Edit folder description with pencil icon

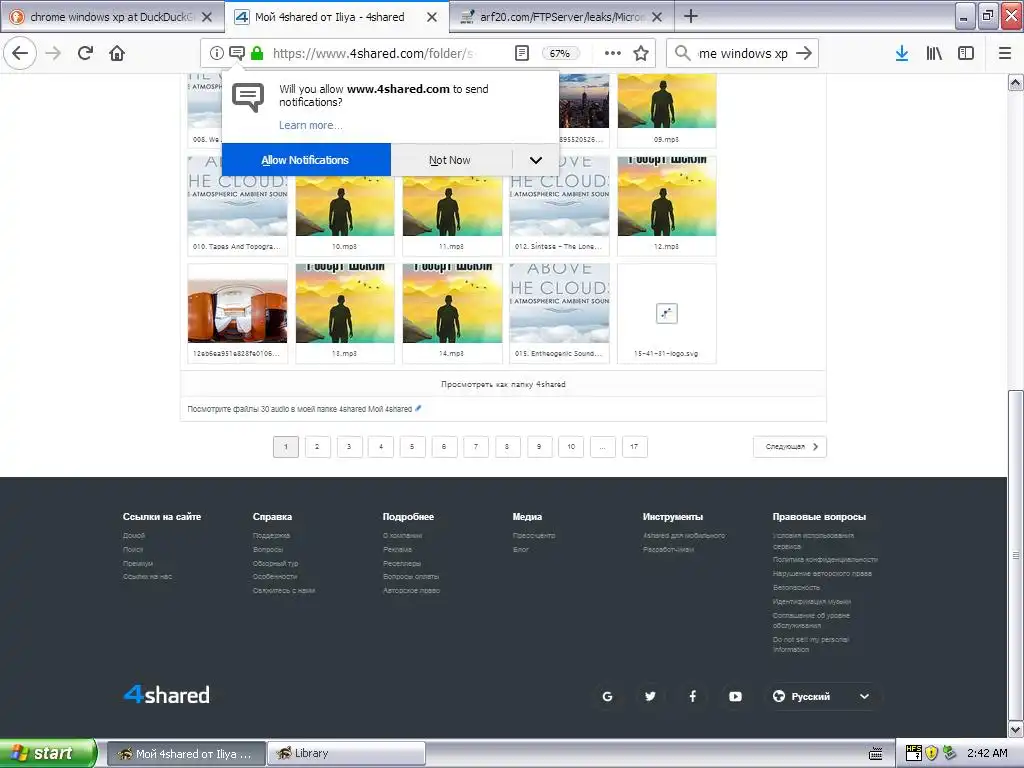coord(419,408)
